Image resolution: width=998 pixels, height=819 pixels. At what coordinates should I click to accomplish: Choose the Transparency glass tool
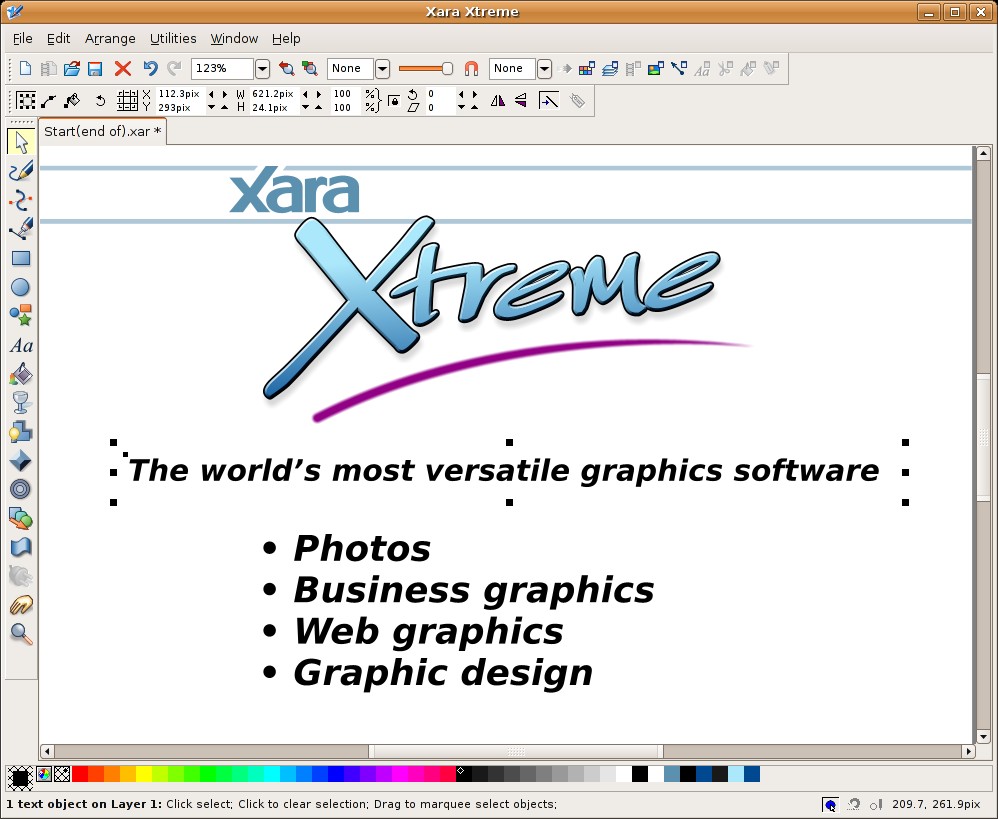pos(21,403)
